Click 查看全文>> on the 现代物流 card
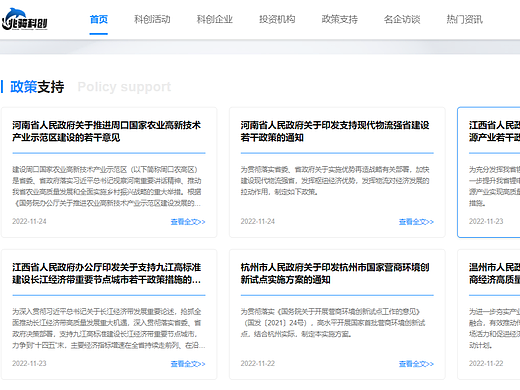The width and height of the screenshot is (520, 390). point(416,222)
